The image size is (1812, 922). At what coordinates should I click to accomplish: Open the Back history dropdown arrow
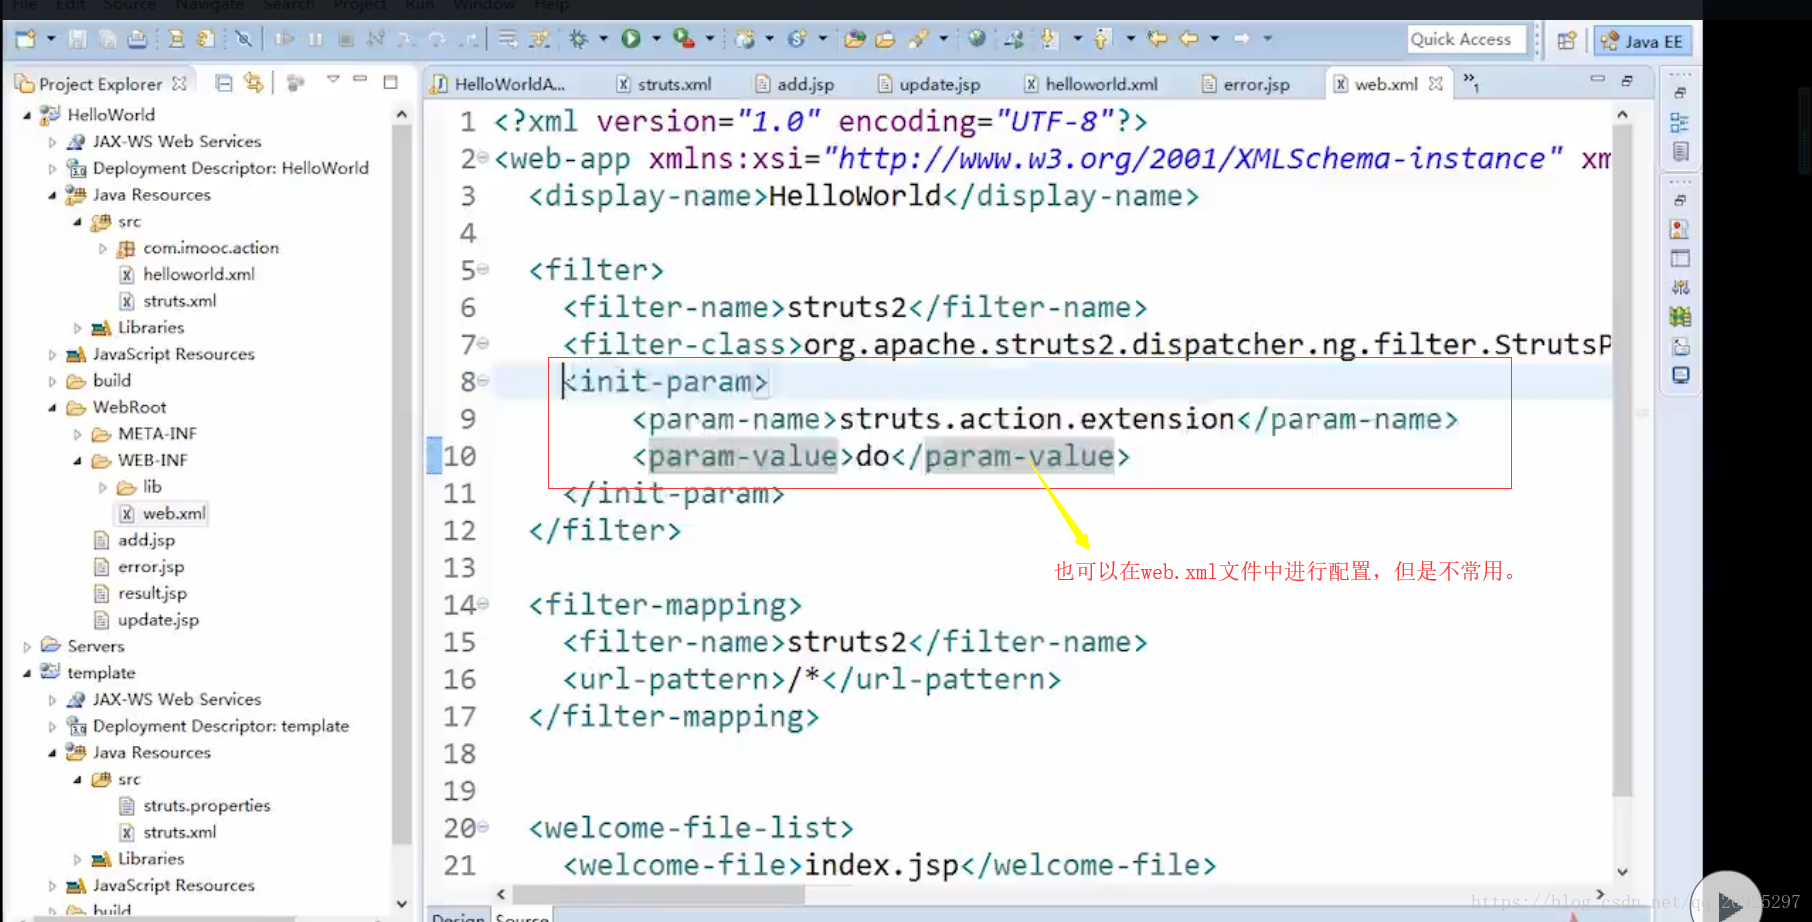(1214, 39)
